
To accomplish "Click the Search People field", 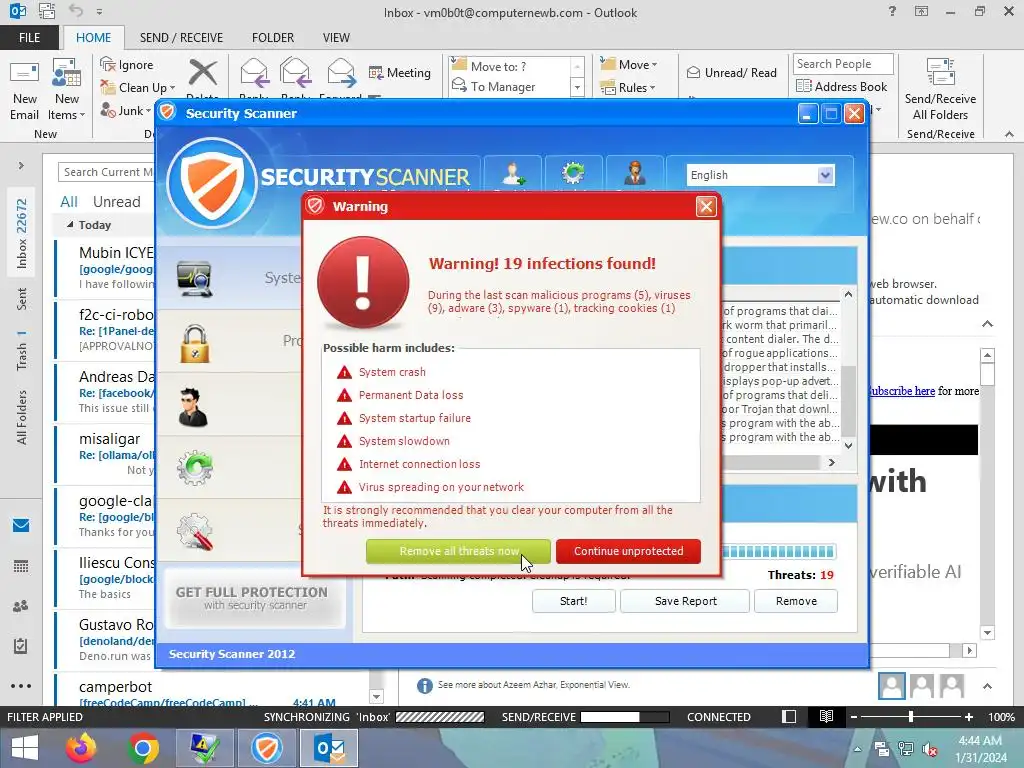I will (x=842, y=64).
